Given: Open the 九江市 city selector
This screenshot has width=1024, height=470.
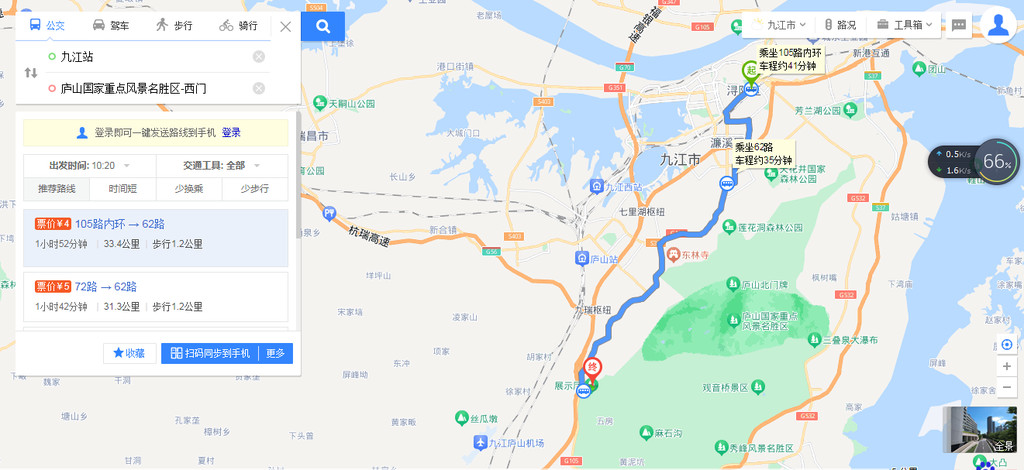Looking at the screenshot, I should tap(778, 25).
